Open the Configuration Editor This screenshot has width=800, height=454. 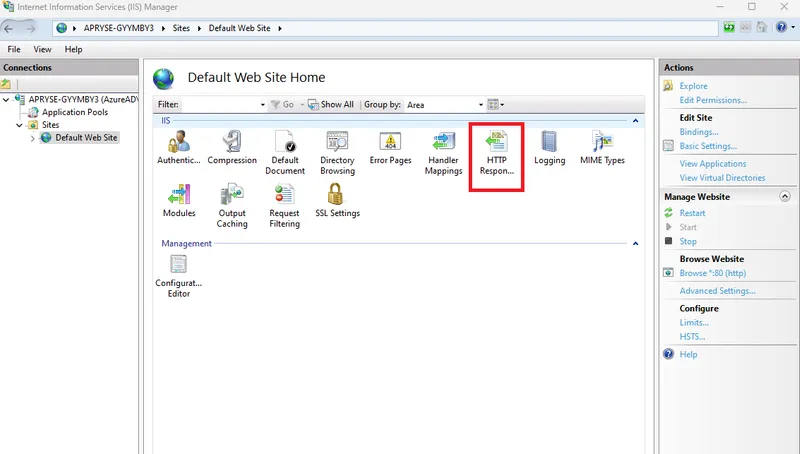179,275
